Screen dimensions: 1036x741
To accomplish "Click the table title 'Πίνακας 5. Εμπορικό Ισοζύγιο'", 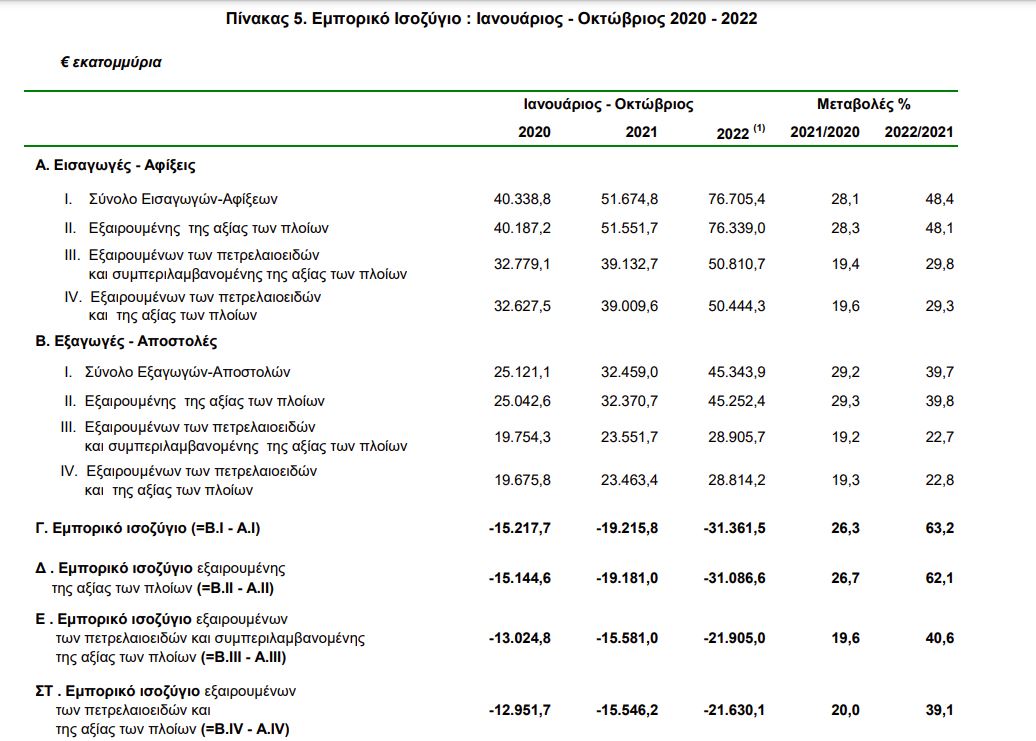I will click(344, 18).
